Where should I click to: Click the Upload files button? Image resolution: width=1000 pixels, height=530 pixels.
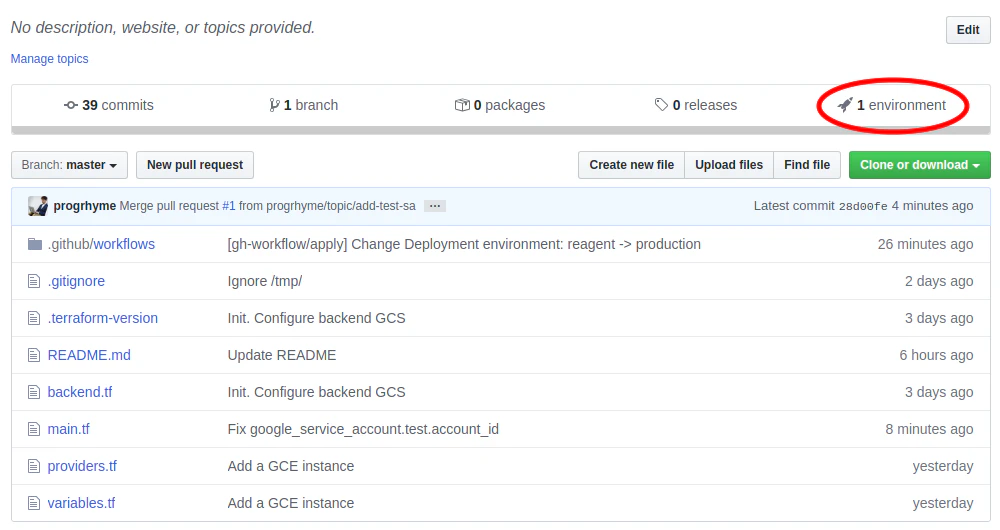[729, 165]
